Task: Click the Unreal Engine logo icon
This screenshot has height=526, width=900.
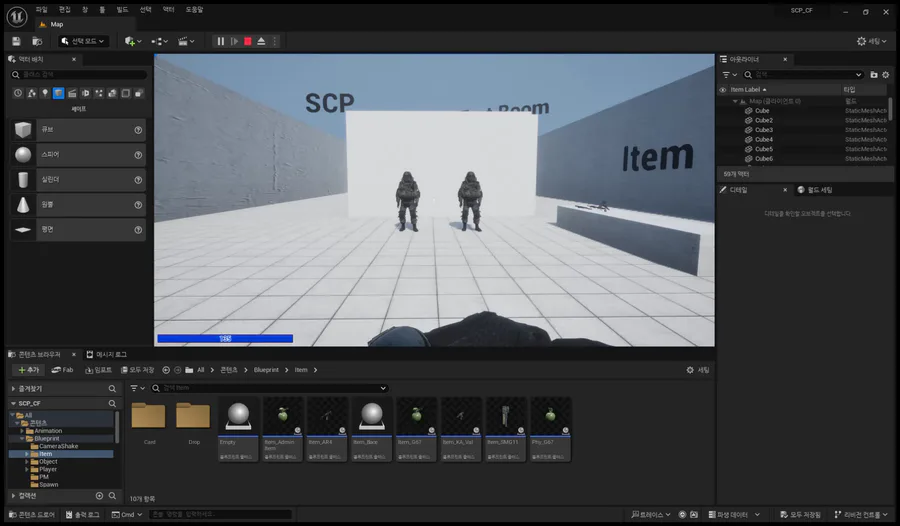Action: click(x=17, y=16)
